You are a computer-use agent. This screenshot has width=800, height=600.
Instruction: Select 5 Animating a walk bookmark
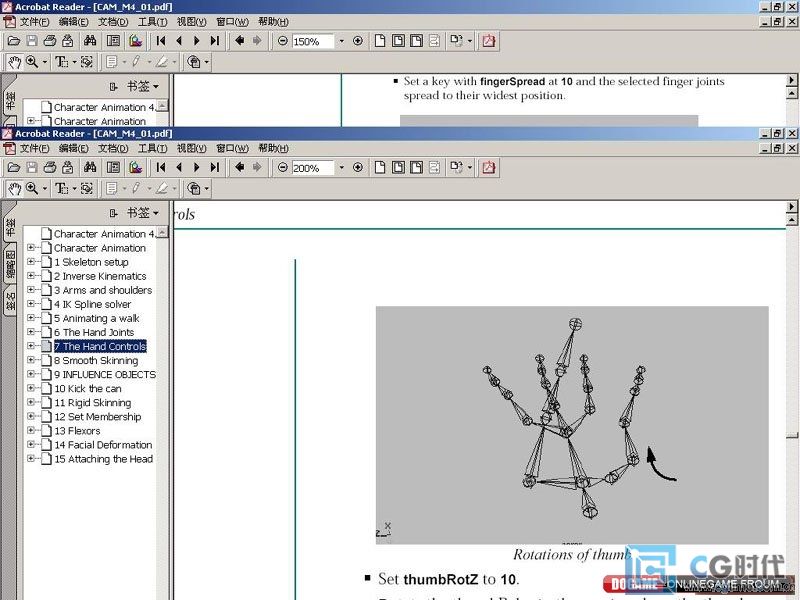97,318
